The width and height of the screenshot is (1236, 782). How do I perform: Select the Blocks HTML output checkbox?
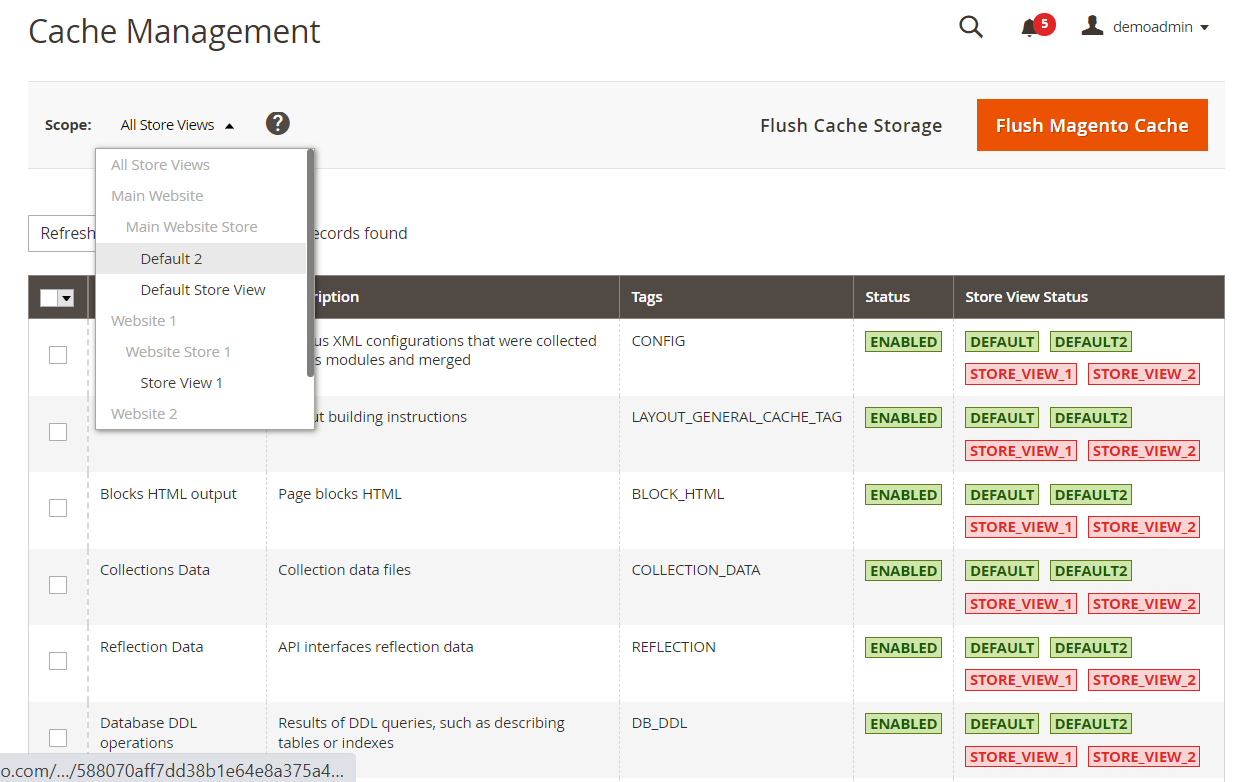pos(58,508)
